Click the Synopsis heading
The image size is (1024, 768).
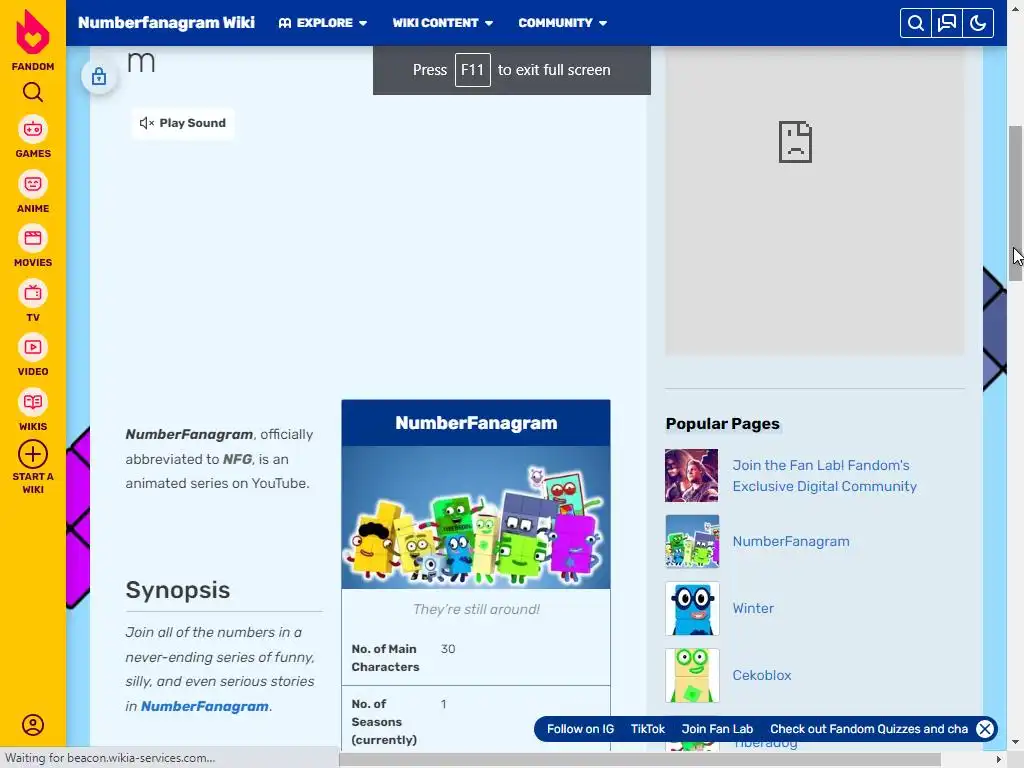178,590
